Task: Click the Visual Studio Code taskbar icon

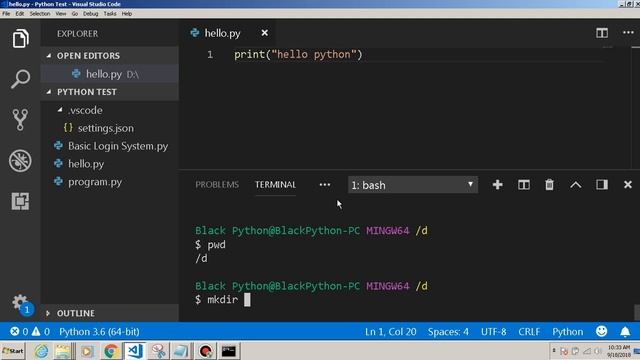Action: click(135, 351)
